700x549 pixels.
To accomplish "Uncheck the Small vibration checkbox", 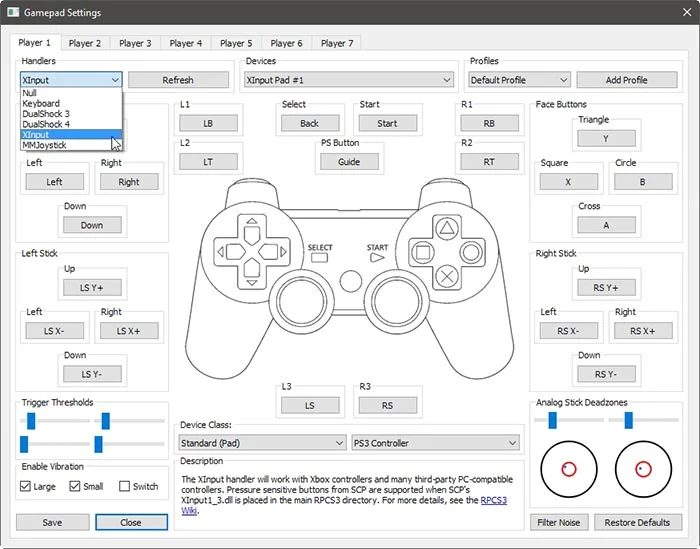I will [x=75, y=486].
